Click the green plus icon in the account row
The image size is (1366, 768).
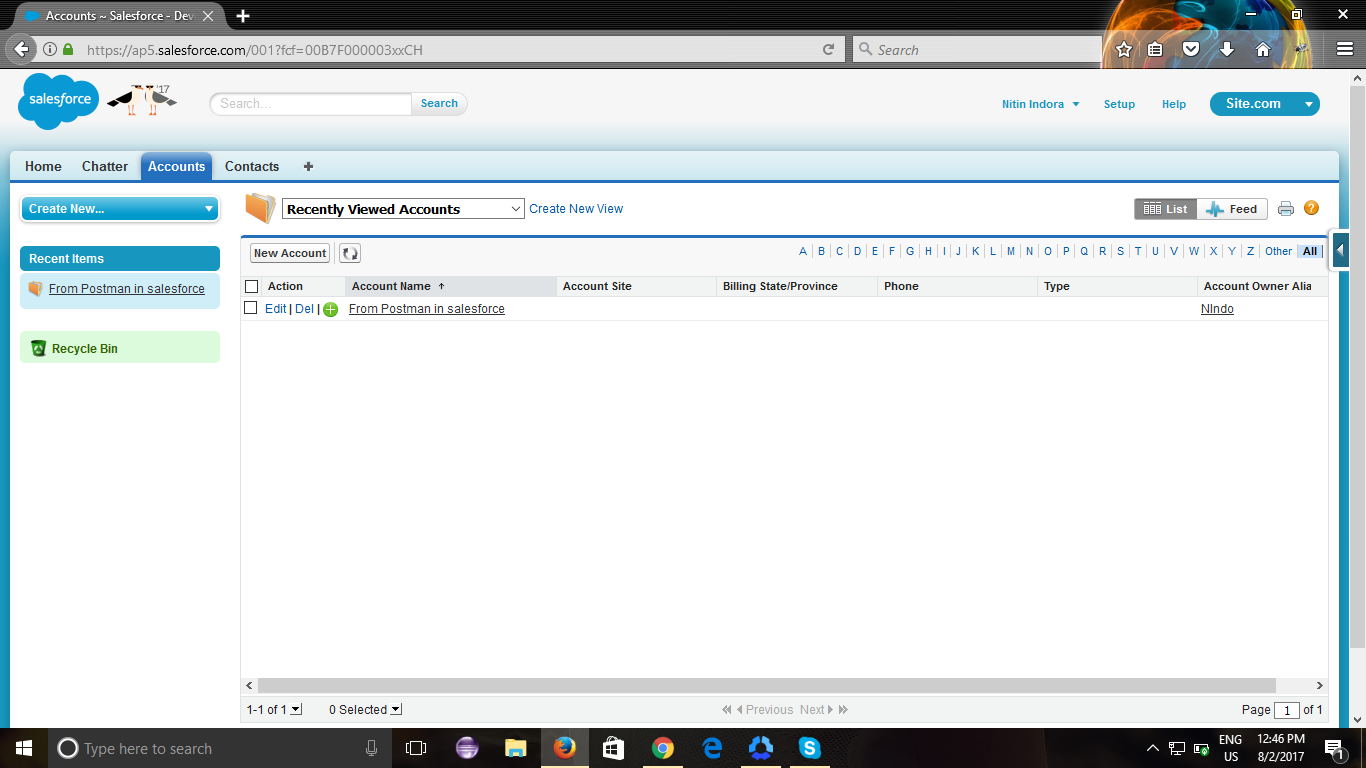point(330,309)
